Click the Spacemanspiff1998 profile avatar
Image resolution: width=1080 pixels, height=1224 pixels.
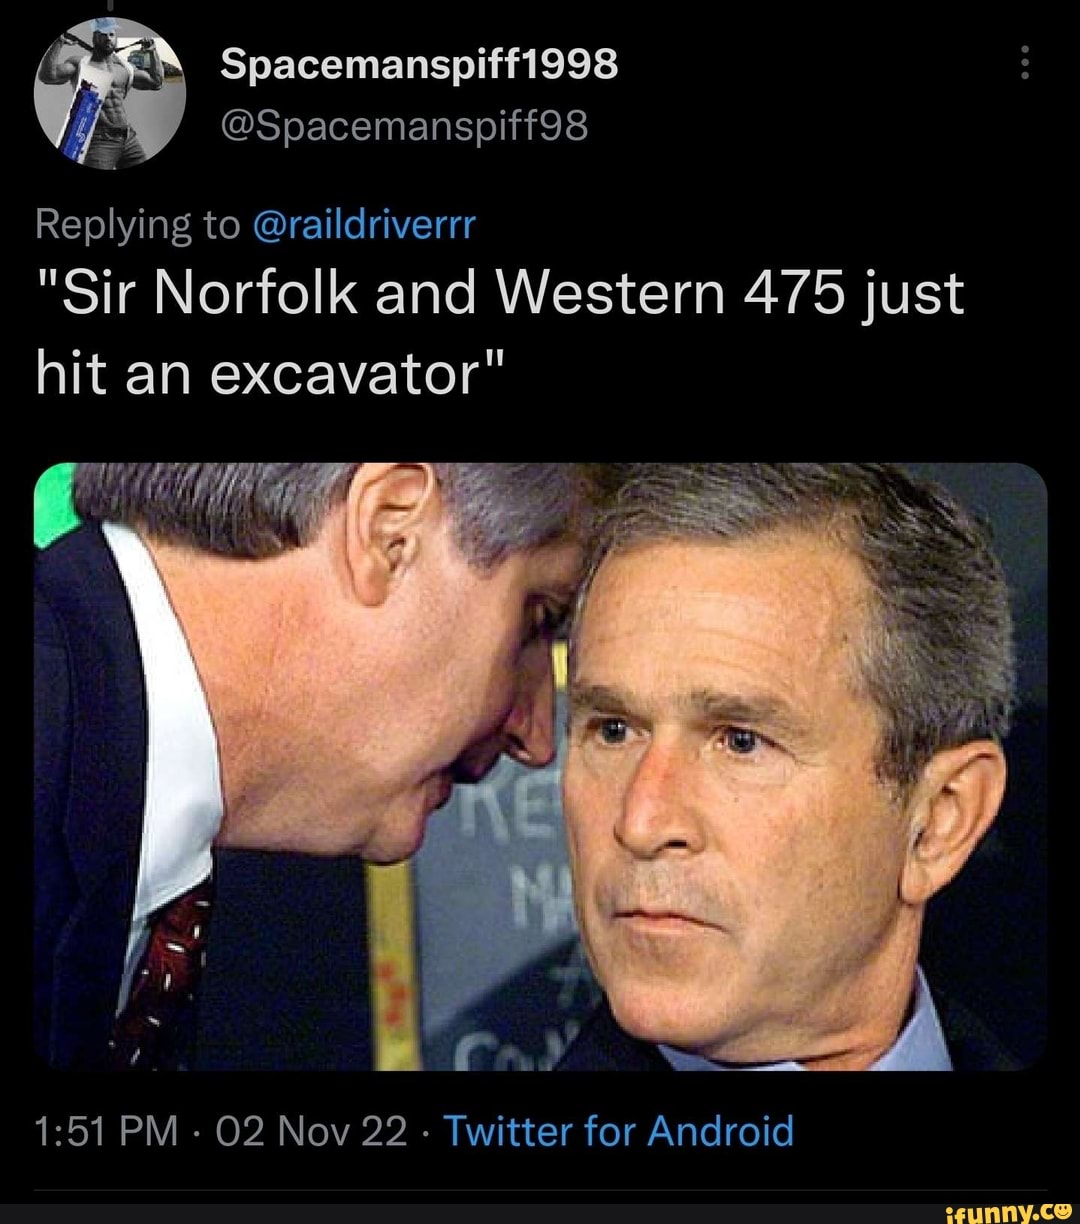110,93
